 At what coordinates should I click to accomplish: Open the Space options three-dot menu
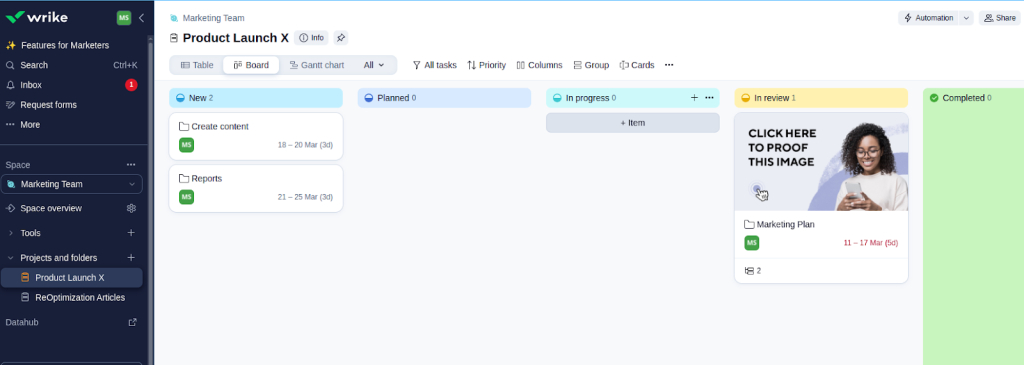pyautogui.click(x=131, y=165)
